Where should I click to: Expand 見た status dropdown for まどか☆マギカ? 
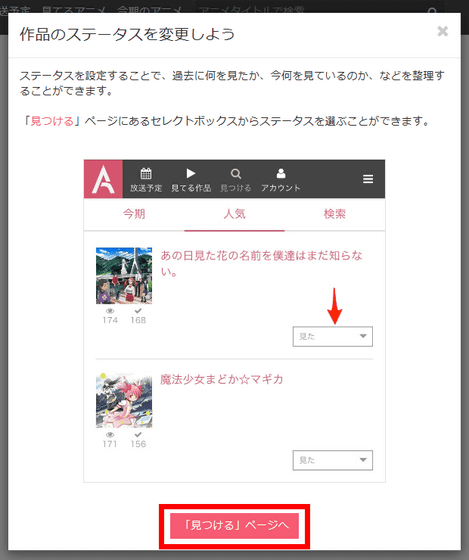click(333, 460)
